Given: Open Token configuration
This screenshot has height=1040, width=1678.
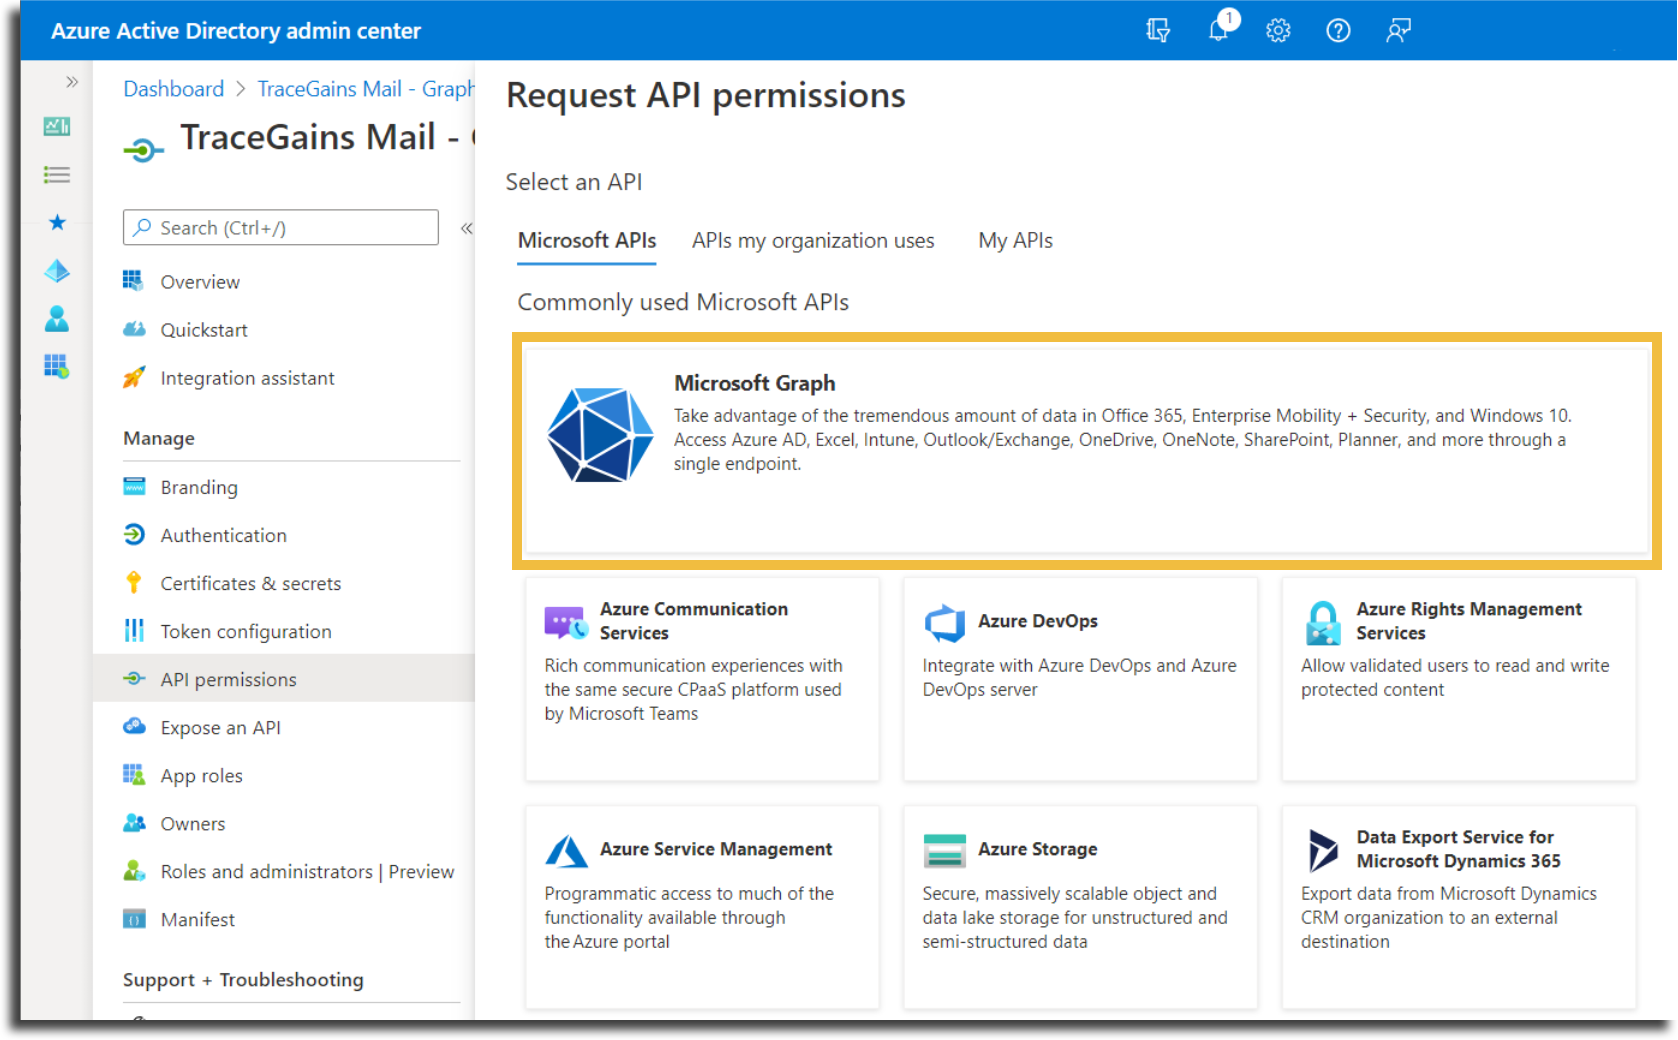Looking at the screenshot, I should coord(246,631).
